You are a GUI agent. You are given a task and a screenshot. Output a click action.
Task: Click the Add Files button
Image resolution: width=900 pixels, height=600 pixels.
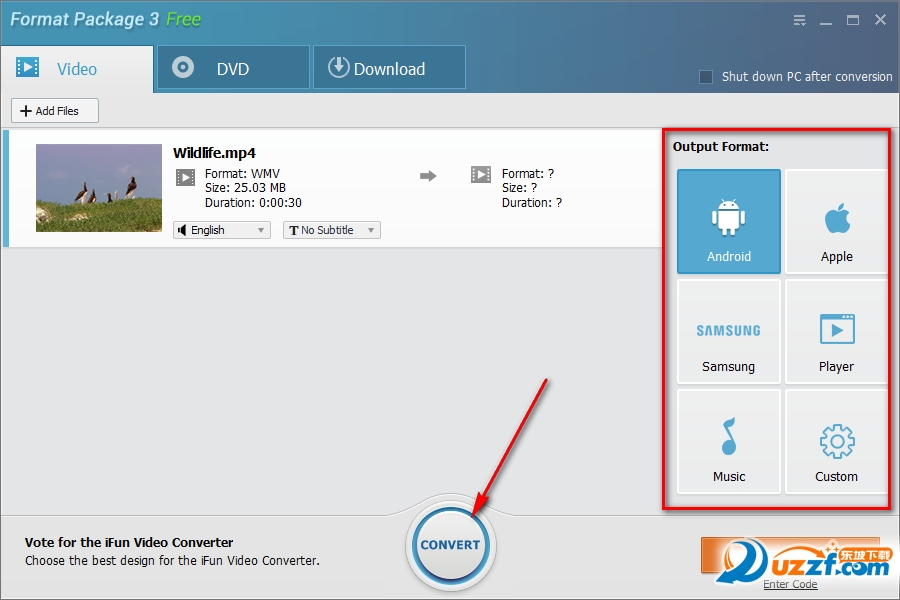55,111
